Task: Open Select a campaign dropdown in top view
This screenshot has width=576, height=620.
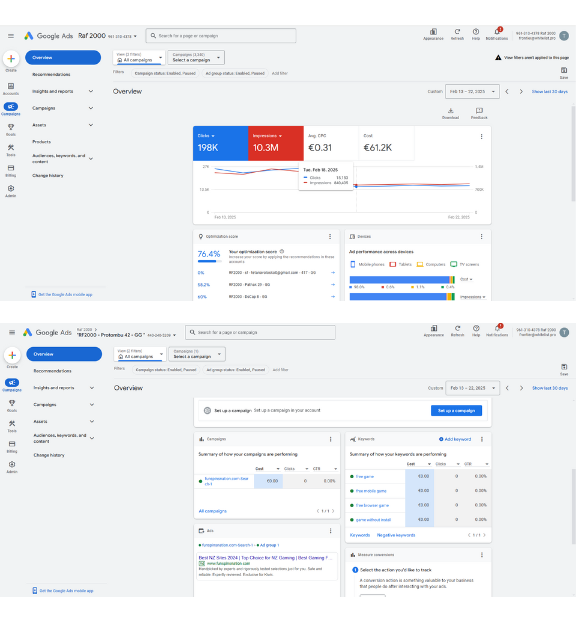Action: click(x=196, y=58)
